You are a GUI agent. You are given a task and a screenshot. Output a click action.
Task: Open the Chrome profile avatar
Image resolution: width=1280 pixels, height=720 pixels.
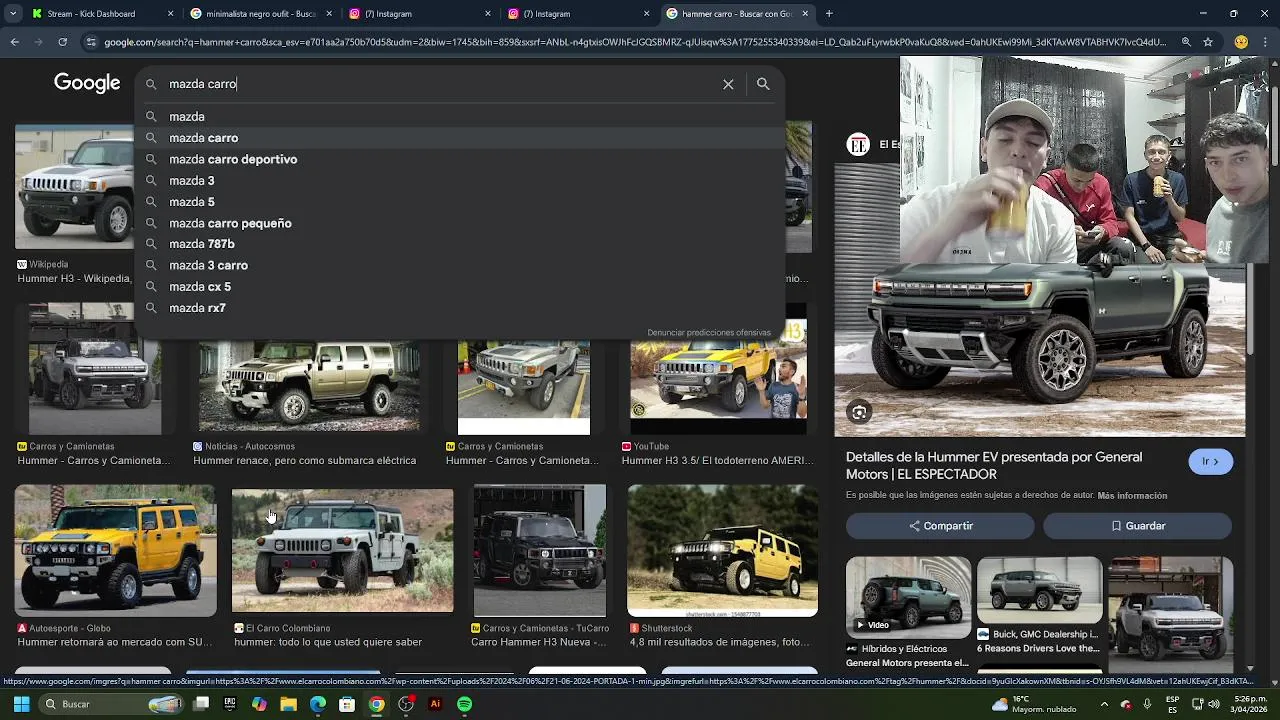[1241, 42]
